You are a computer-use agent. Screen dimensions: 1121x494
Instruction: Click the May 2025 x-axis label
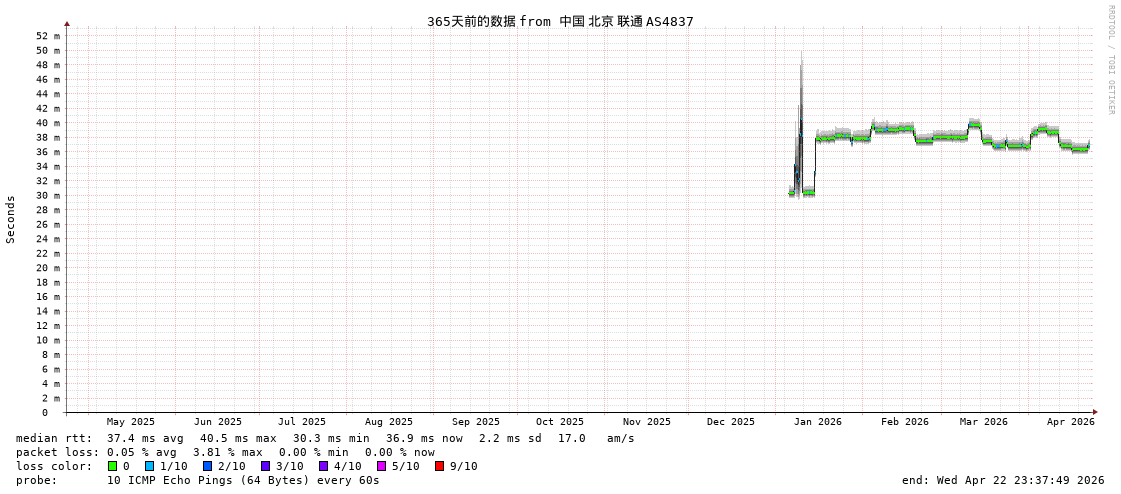pyautogui.click(x=131, y=422)
